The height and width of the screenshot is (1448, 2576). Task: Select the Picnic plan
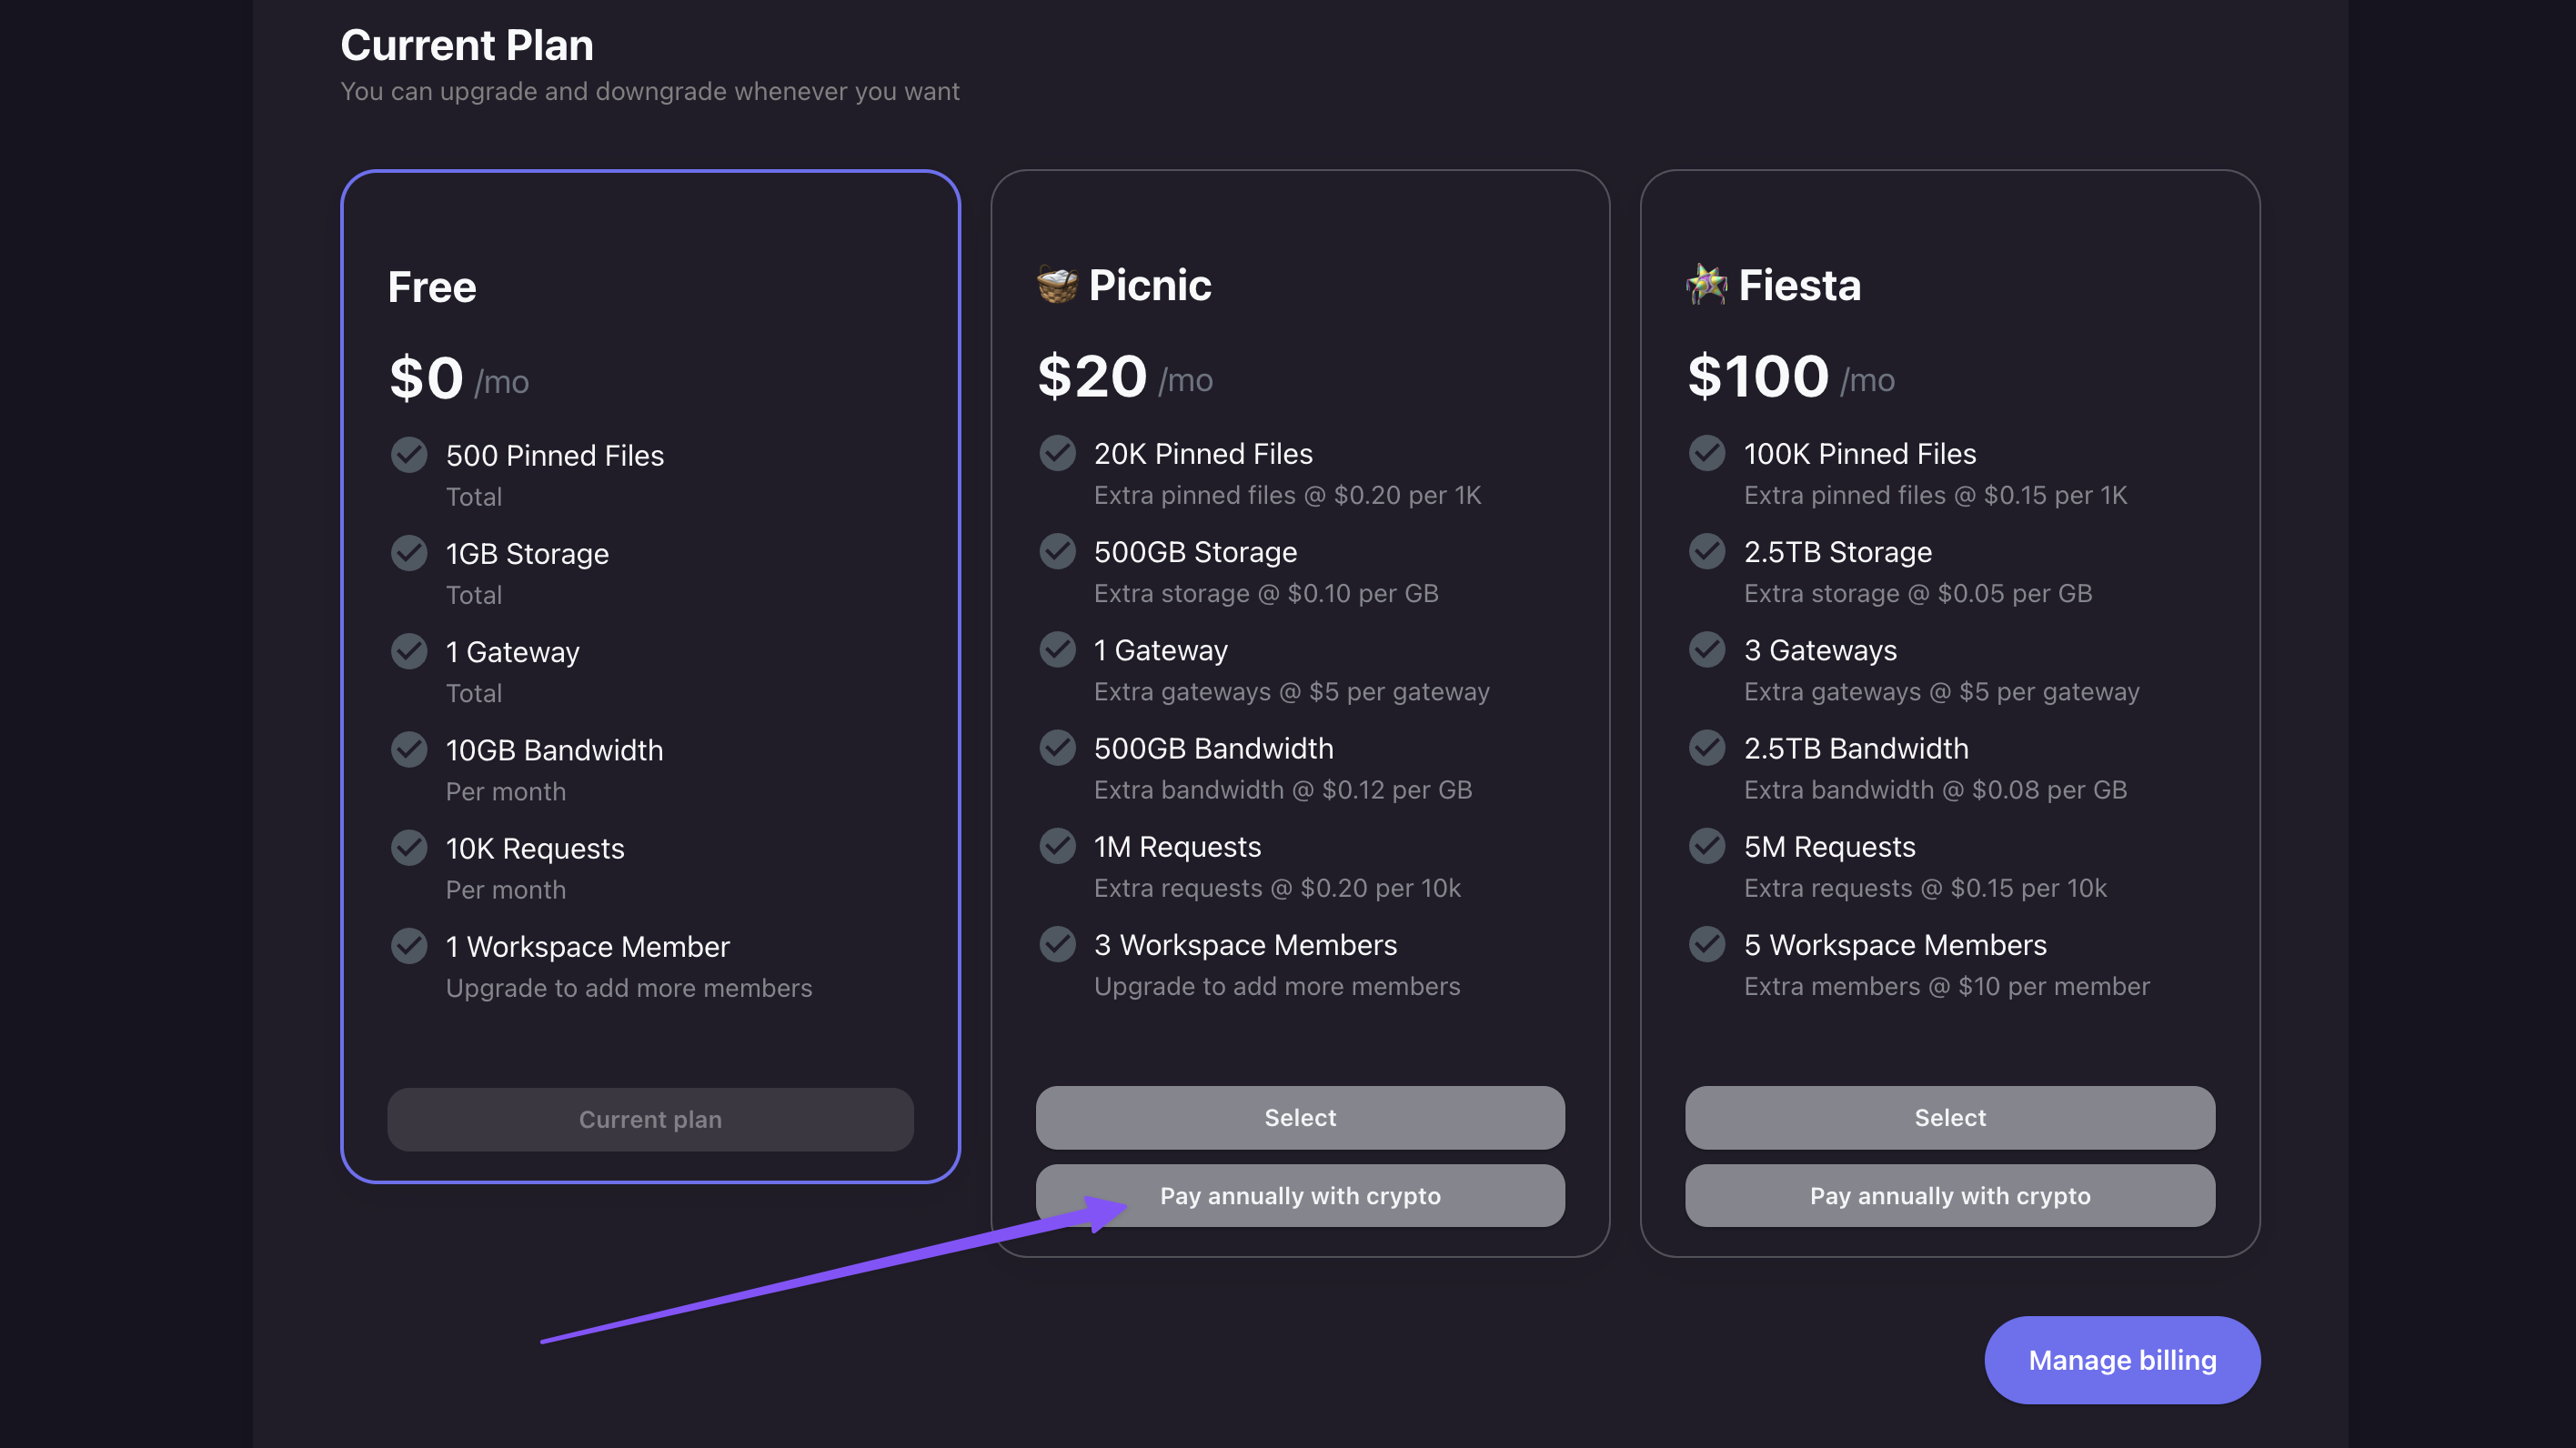pyautogui.click(x=1300, y=1118)
